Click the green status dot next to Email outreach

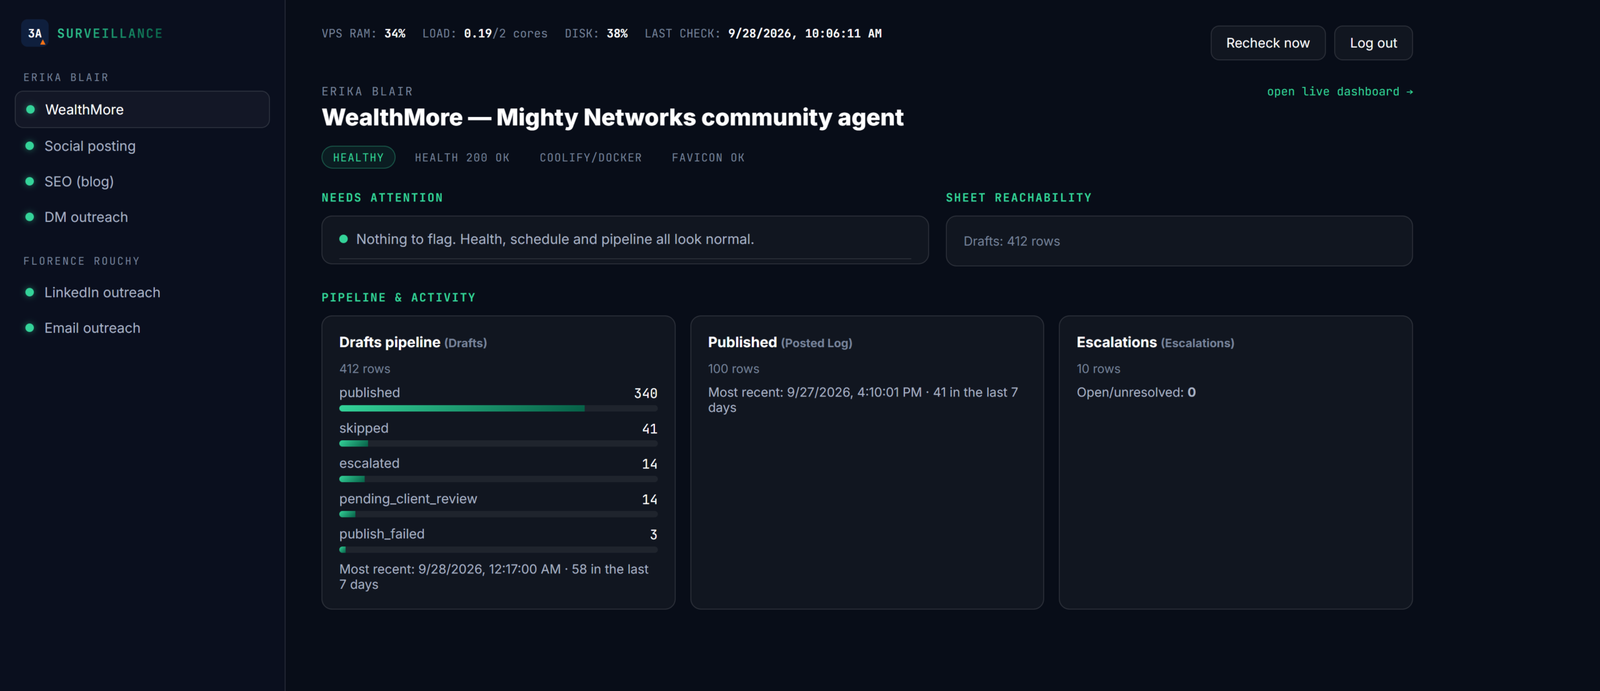[30, 328]
